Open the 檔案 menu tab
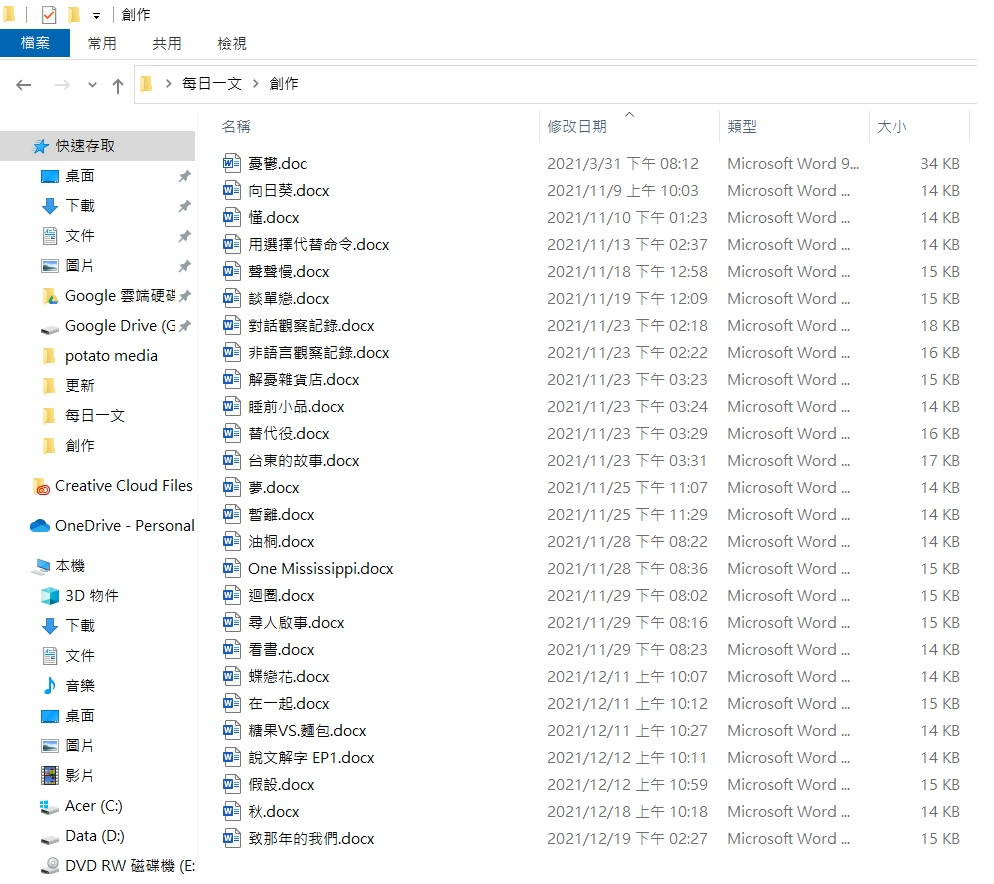Screen dimensions: 994x884 pos(35,43)
